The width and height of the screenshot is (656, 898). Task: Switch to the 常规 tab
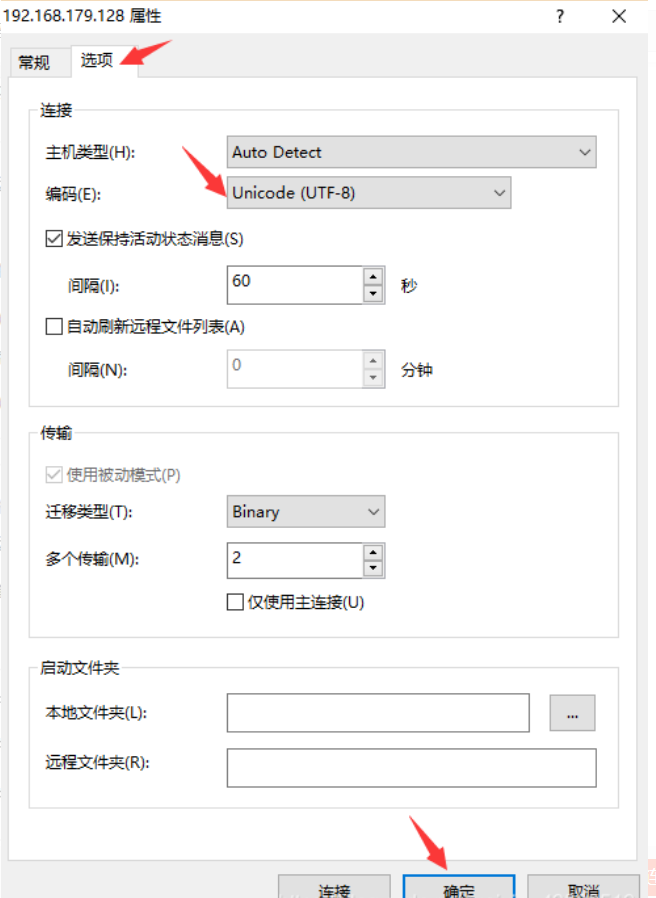[x=34, y=61]
